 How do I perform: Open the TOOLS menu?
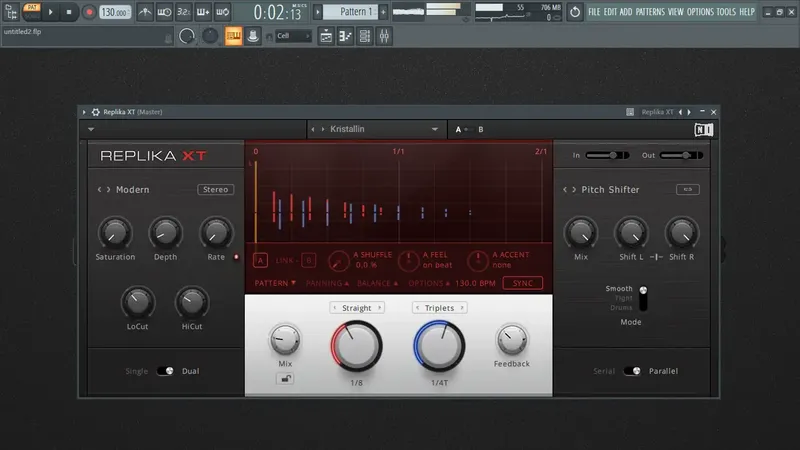(x=726, y=12)
